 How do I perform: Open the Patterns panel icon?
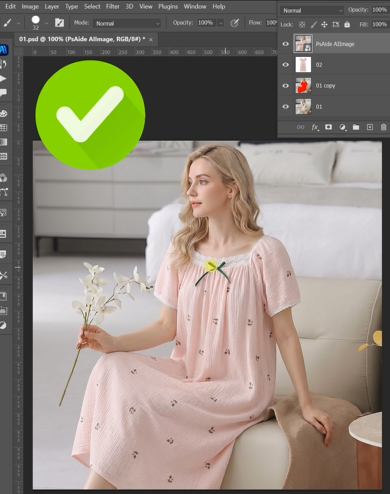(x=3, y=156)
